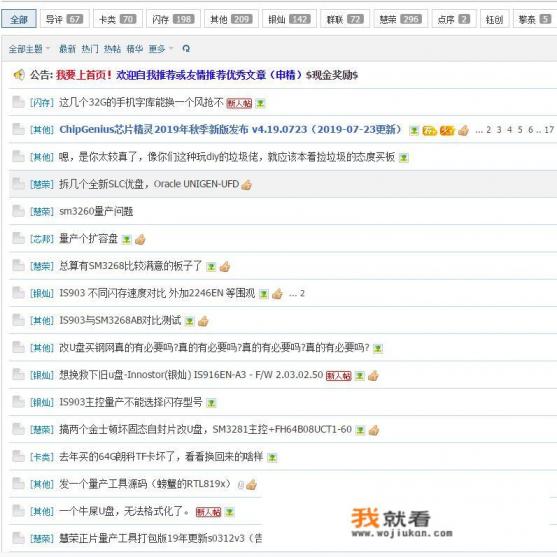
Task: Click thumbs-up icon on the ChipGenius thread
Action: [x=463, y=130]
